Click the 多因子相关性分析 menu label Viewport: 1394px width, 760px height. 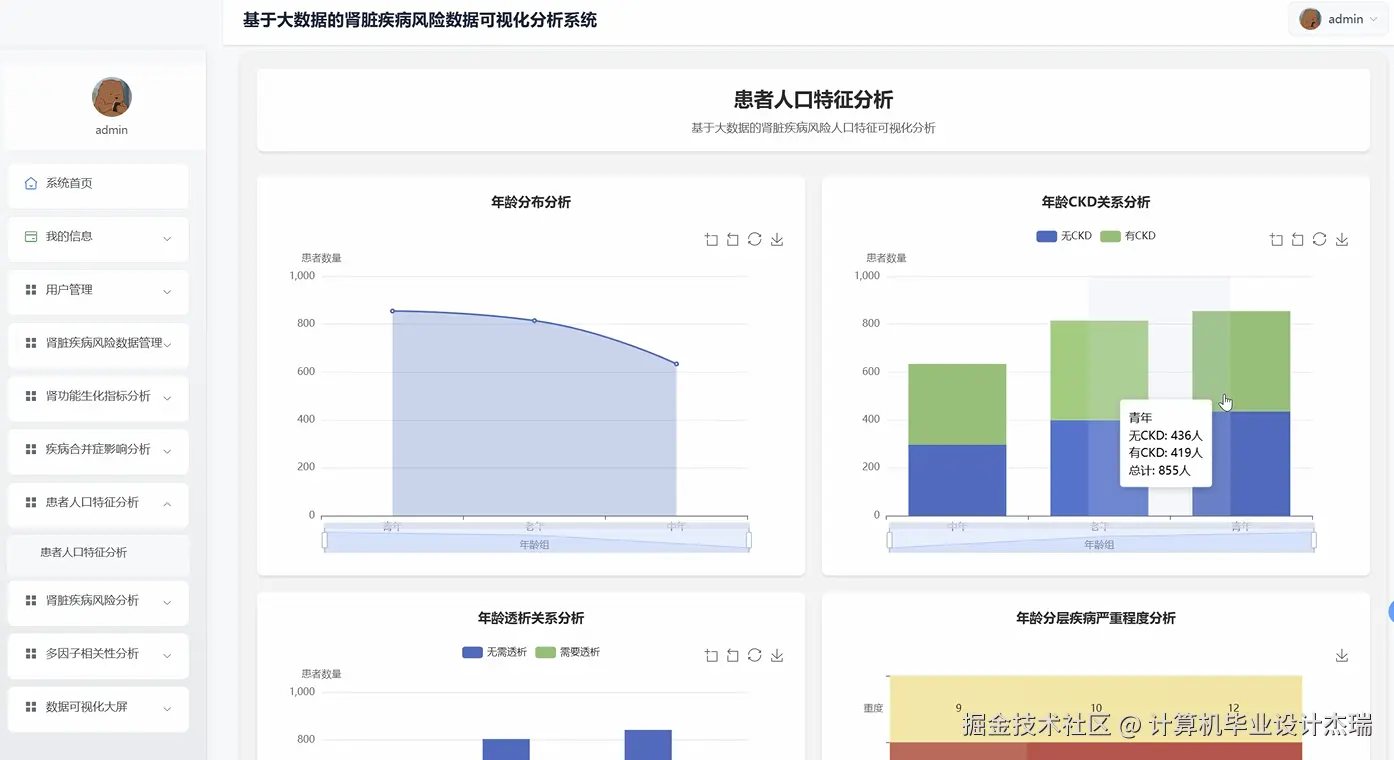coord(92,654)
